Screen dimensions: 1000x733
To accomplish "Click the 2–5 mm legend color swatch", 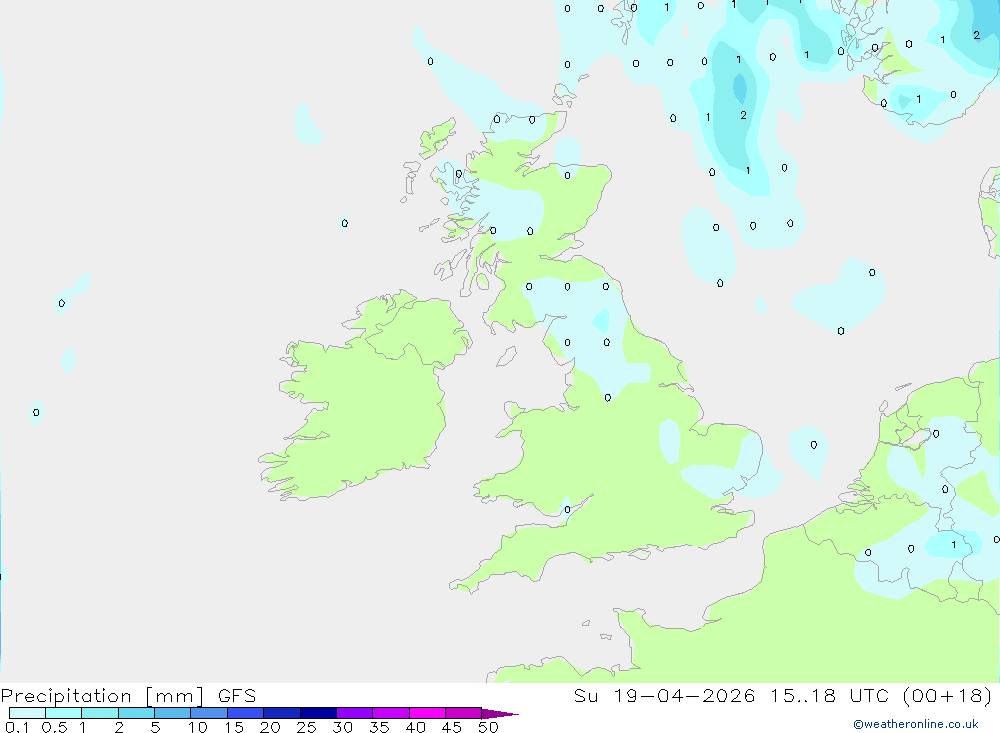I will point(136,713).
